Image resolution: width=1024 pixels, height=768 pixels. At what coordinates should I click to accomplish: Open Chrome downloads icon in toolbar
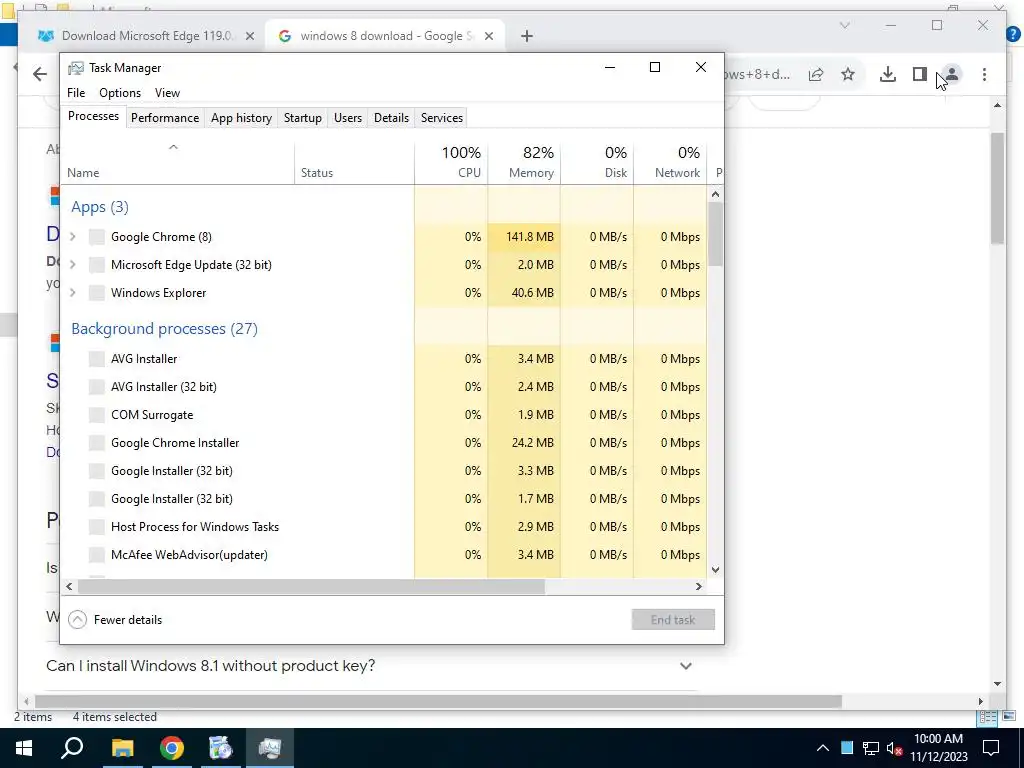(888, 74)
